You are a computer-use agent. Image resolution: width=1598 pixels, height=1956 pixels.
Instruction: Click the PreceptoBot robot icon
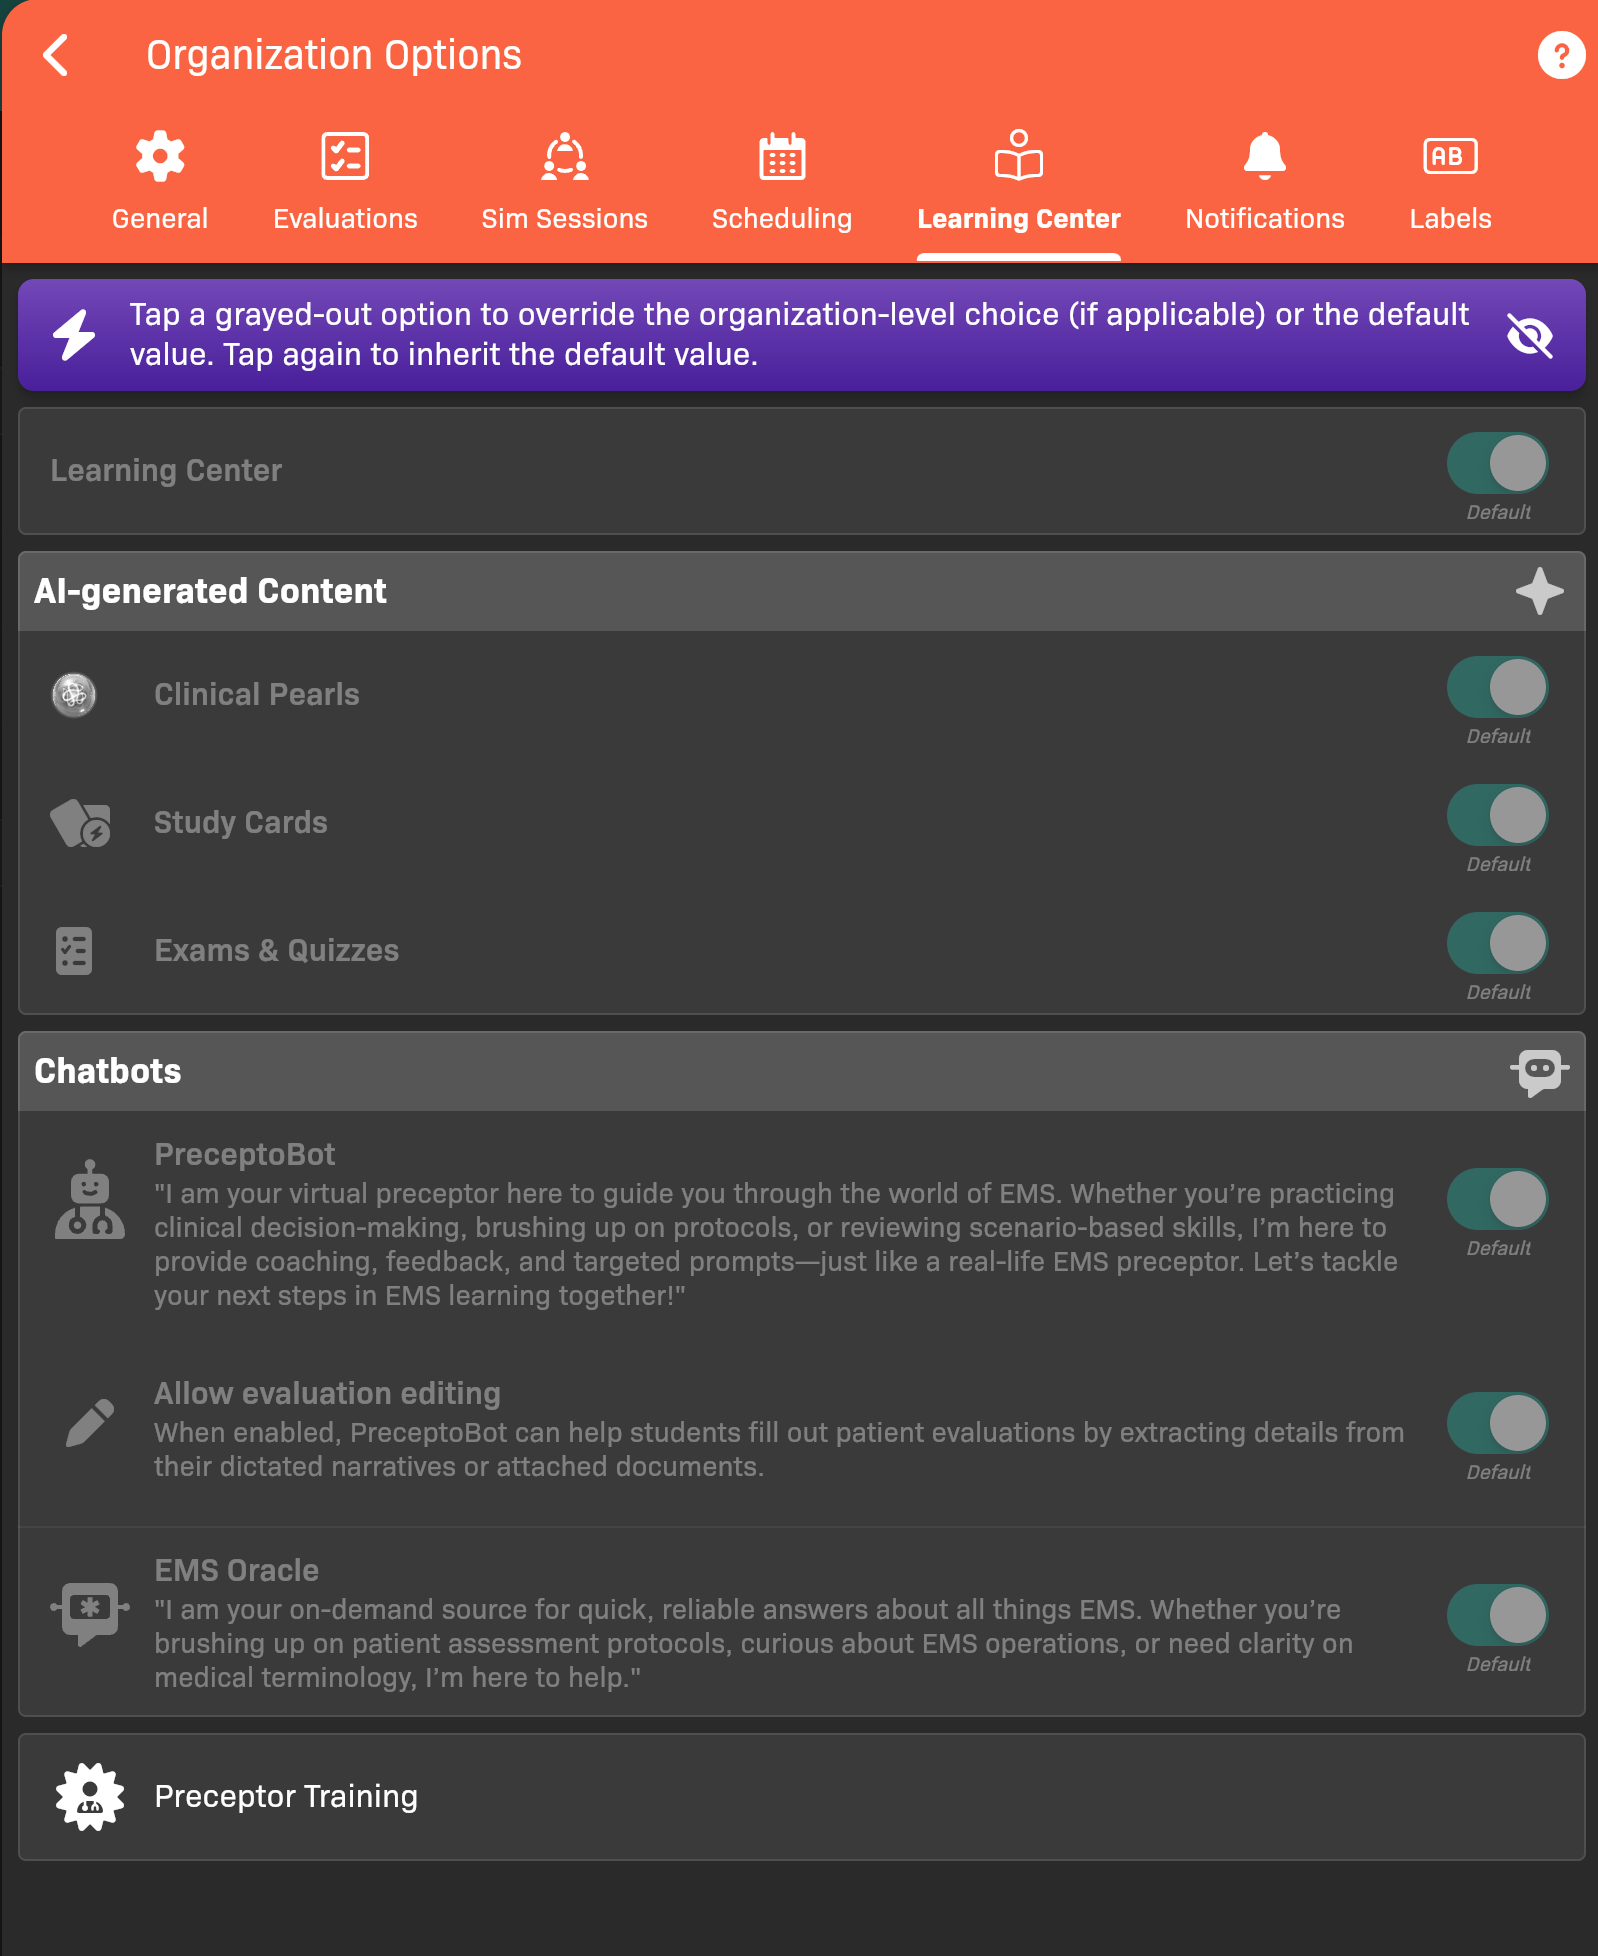[x=90, y=1201]
